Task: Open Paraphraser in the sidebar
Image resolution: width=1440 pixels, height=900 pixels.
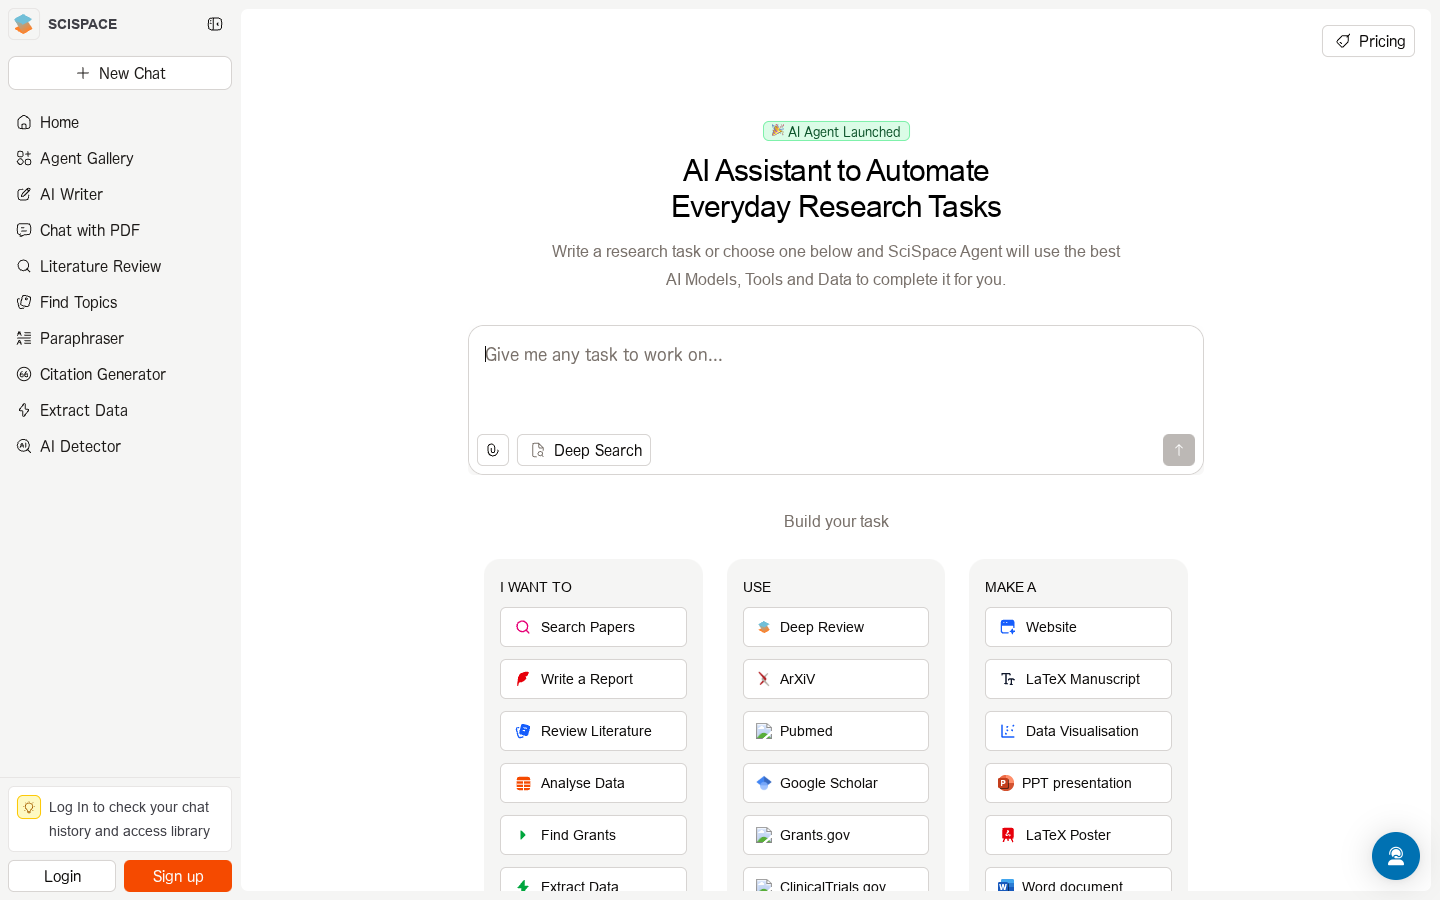Action: coord(120,338)
